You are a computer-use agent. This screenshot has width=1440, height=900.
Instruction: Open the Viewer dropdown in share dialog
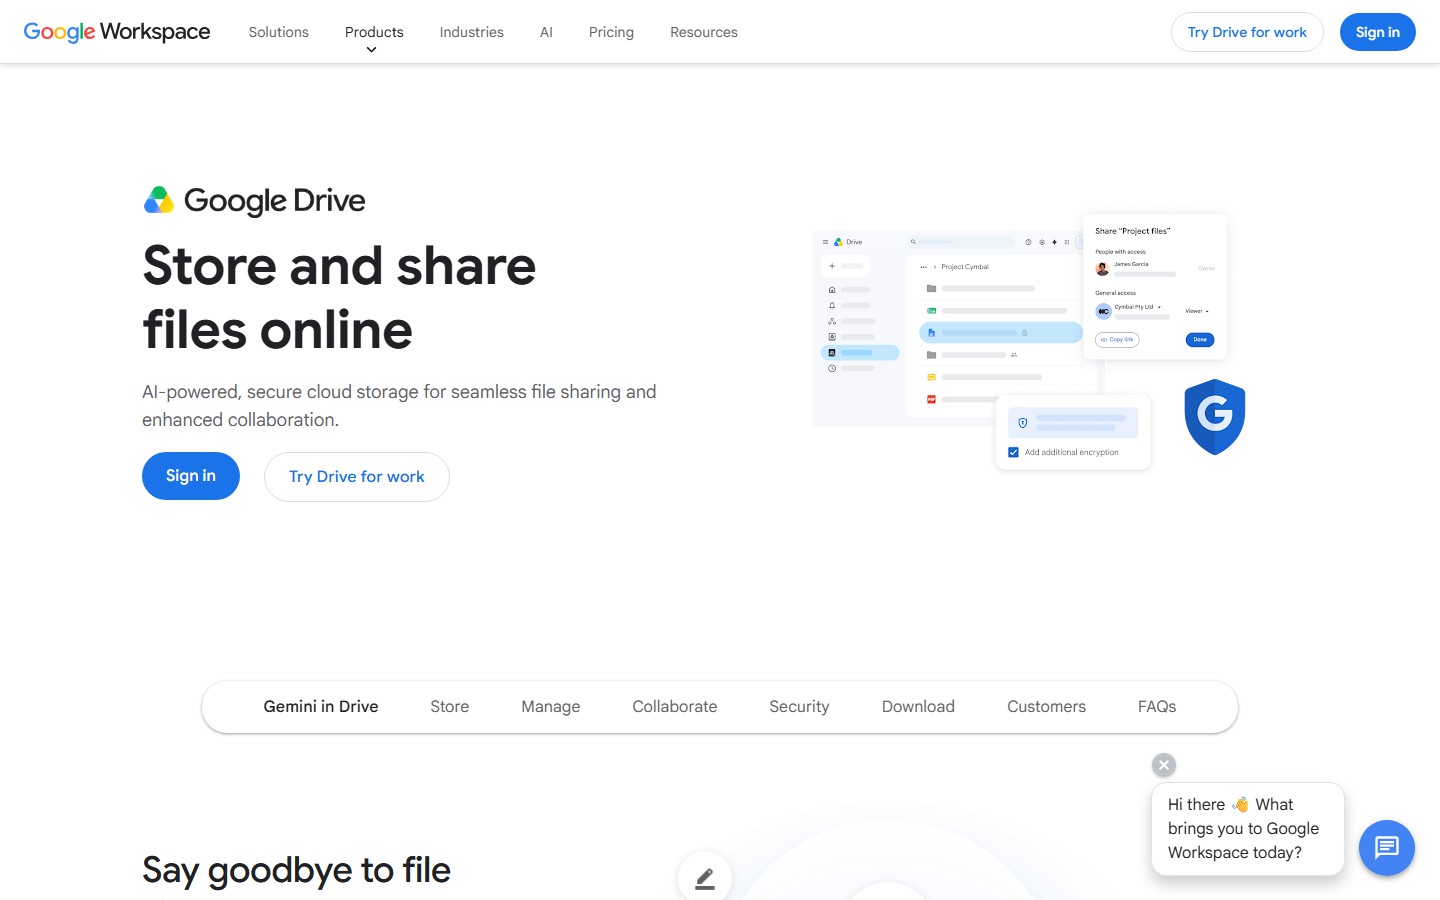coord(1197,311)
